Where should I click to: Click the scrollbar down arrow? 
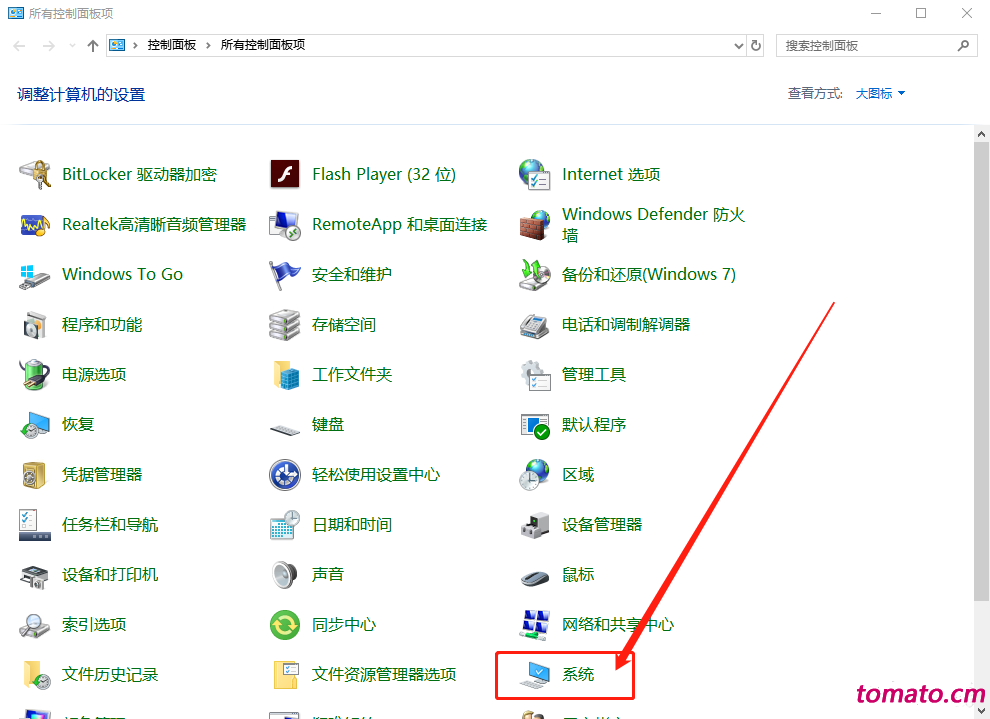pyautogui.click(x=981, y=711)
